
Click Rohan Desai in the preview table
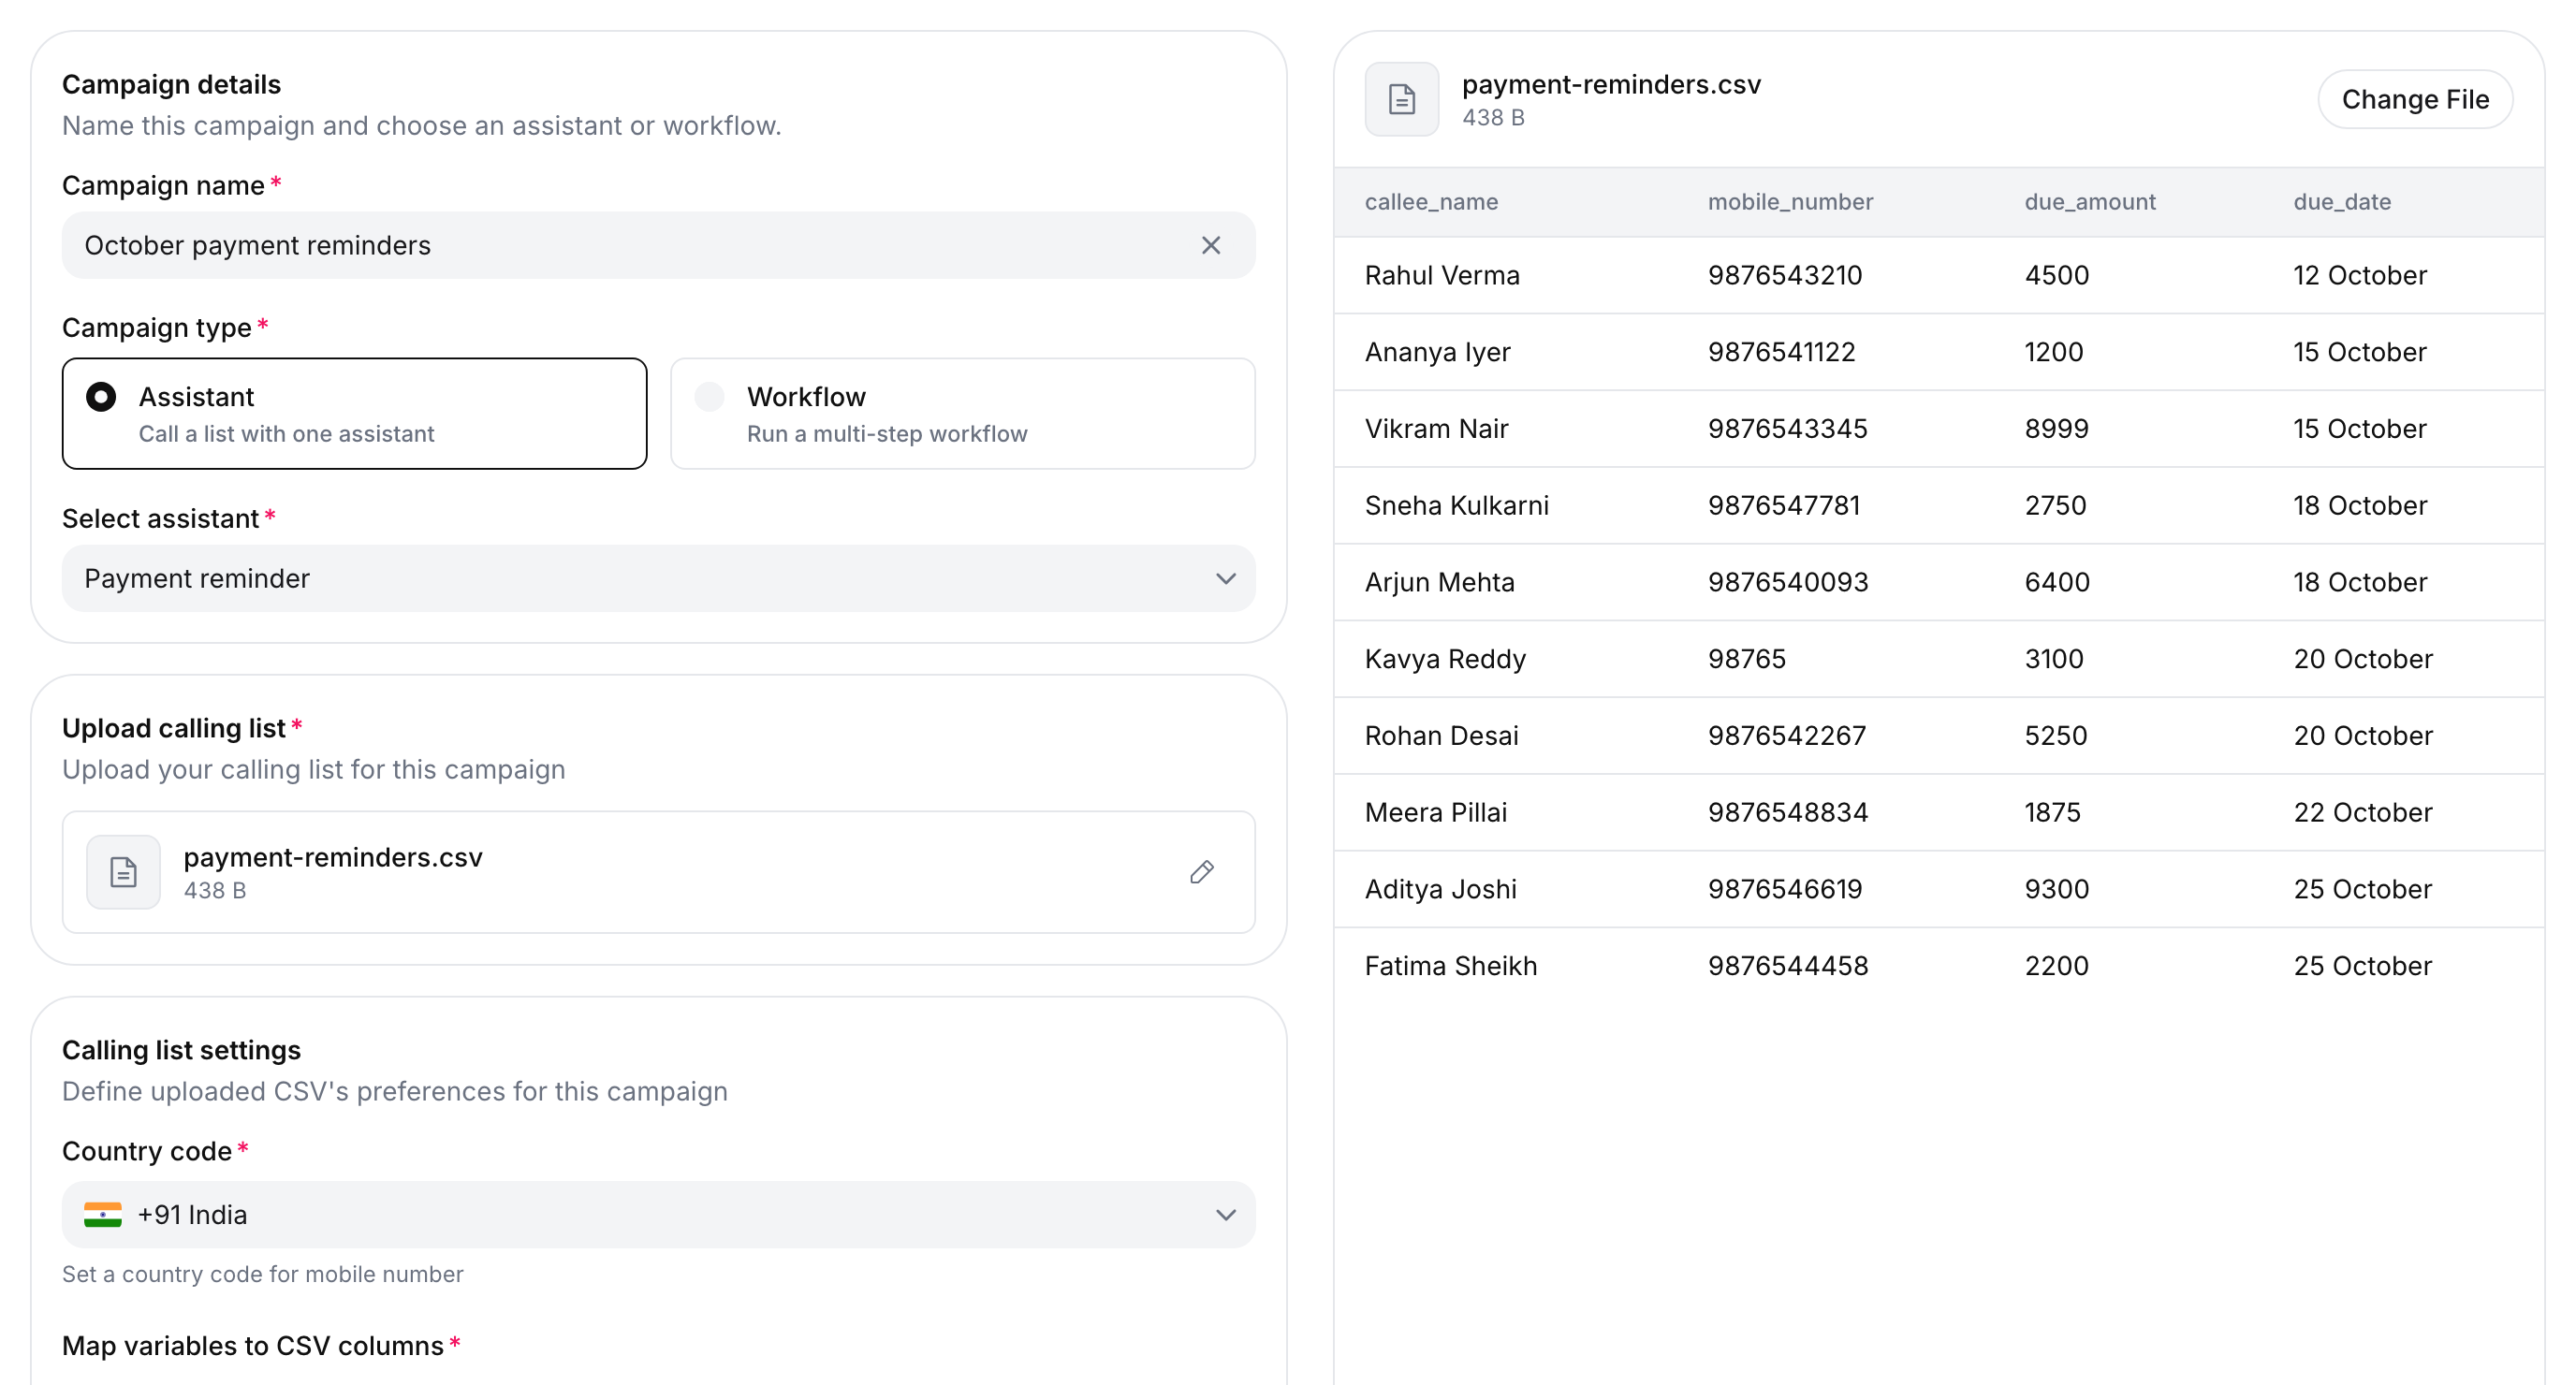[x=1441, y=736]
